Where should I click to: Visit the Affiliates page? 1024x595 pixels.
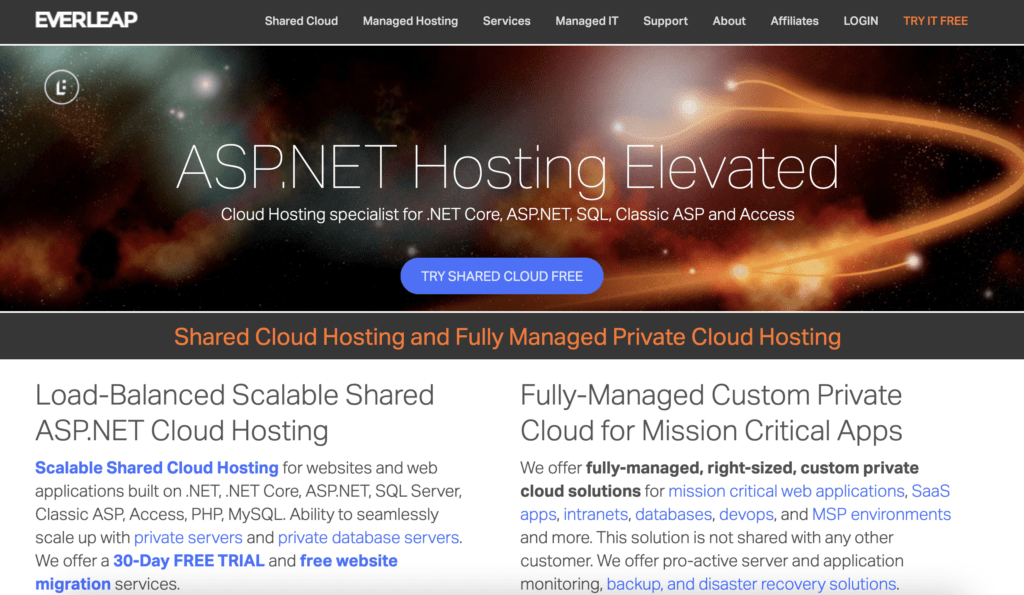click(x=794, y=21)
